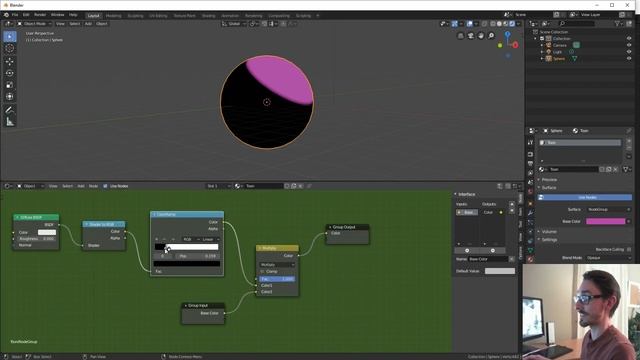Select the Scale tool

[10, 85]
